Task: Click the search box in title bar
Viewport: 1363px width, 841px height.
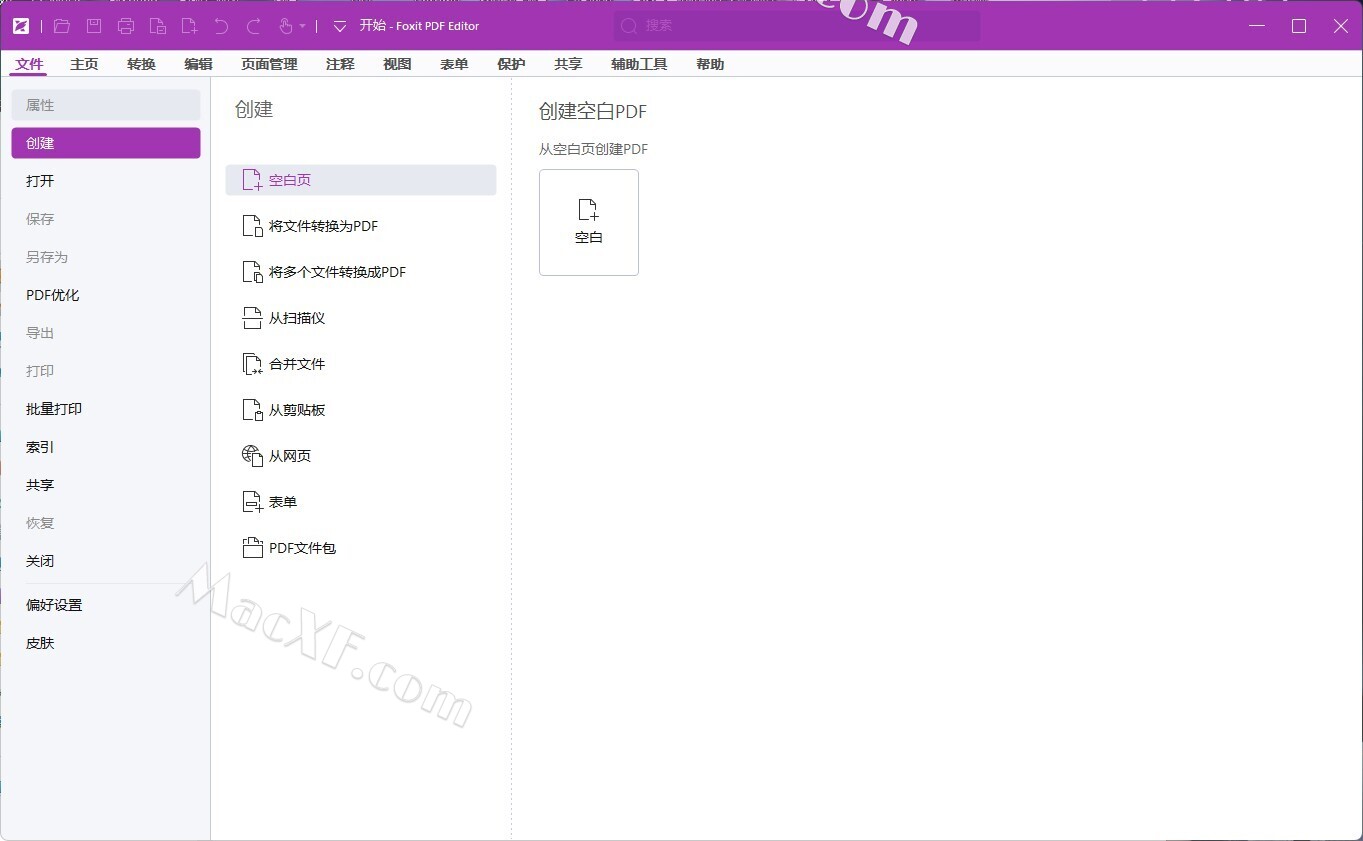Action: point(797,26)
